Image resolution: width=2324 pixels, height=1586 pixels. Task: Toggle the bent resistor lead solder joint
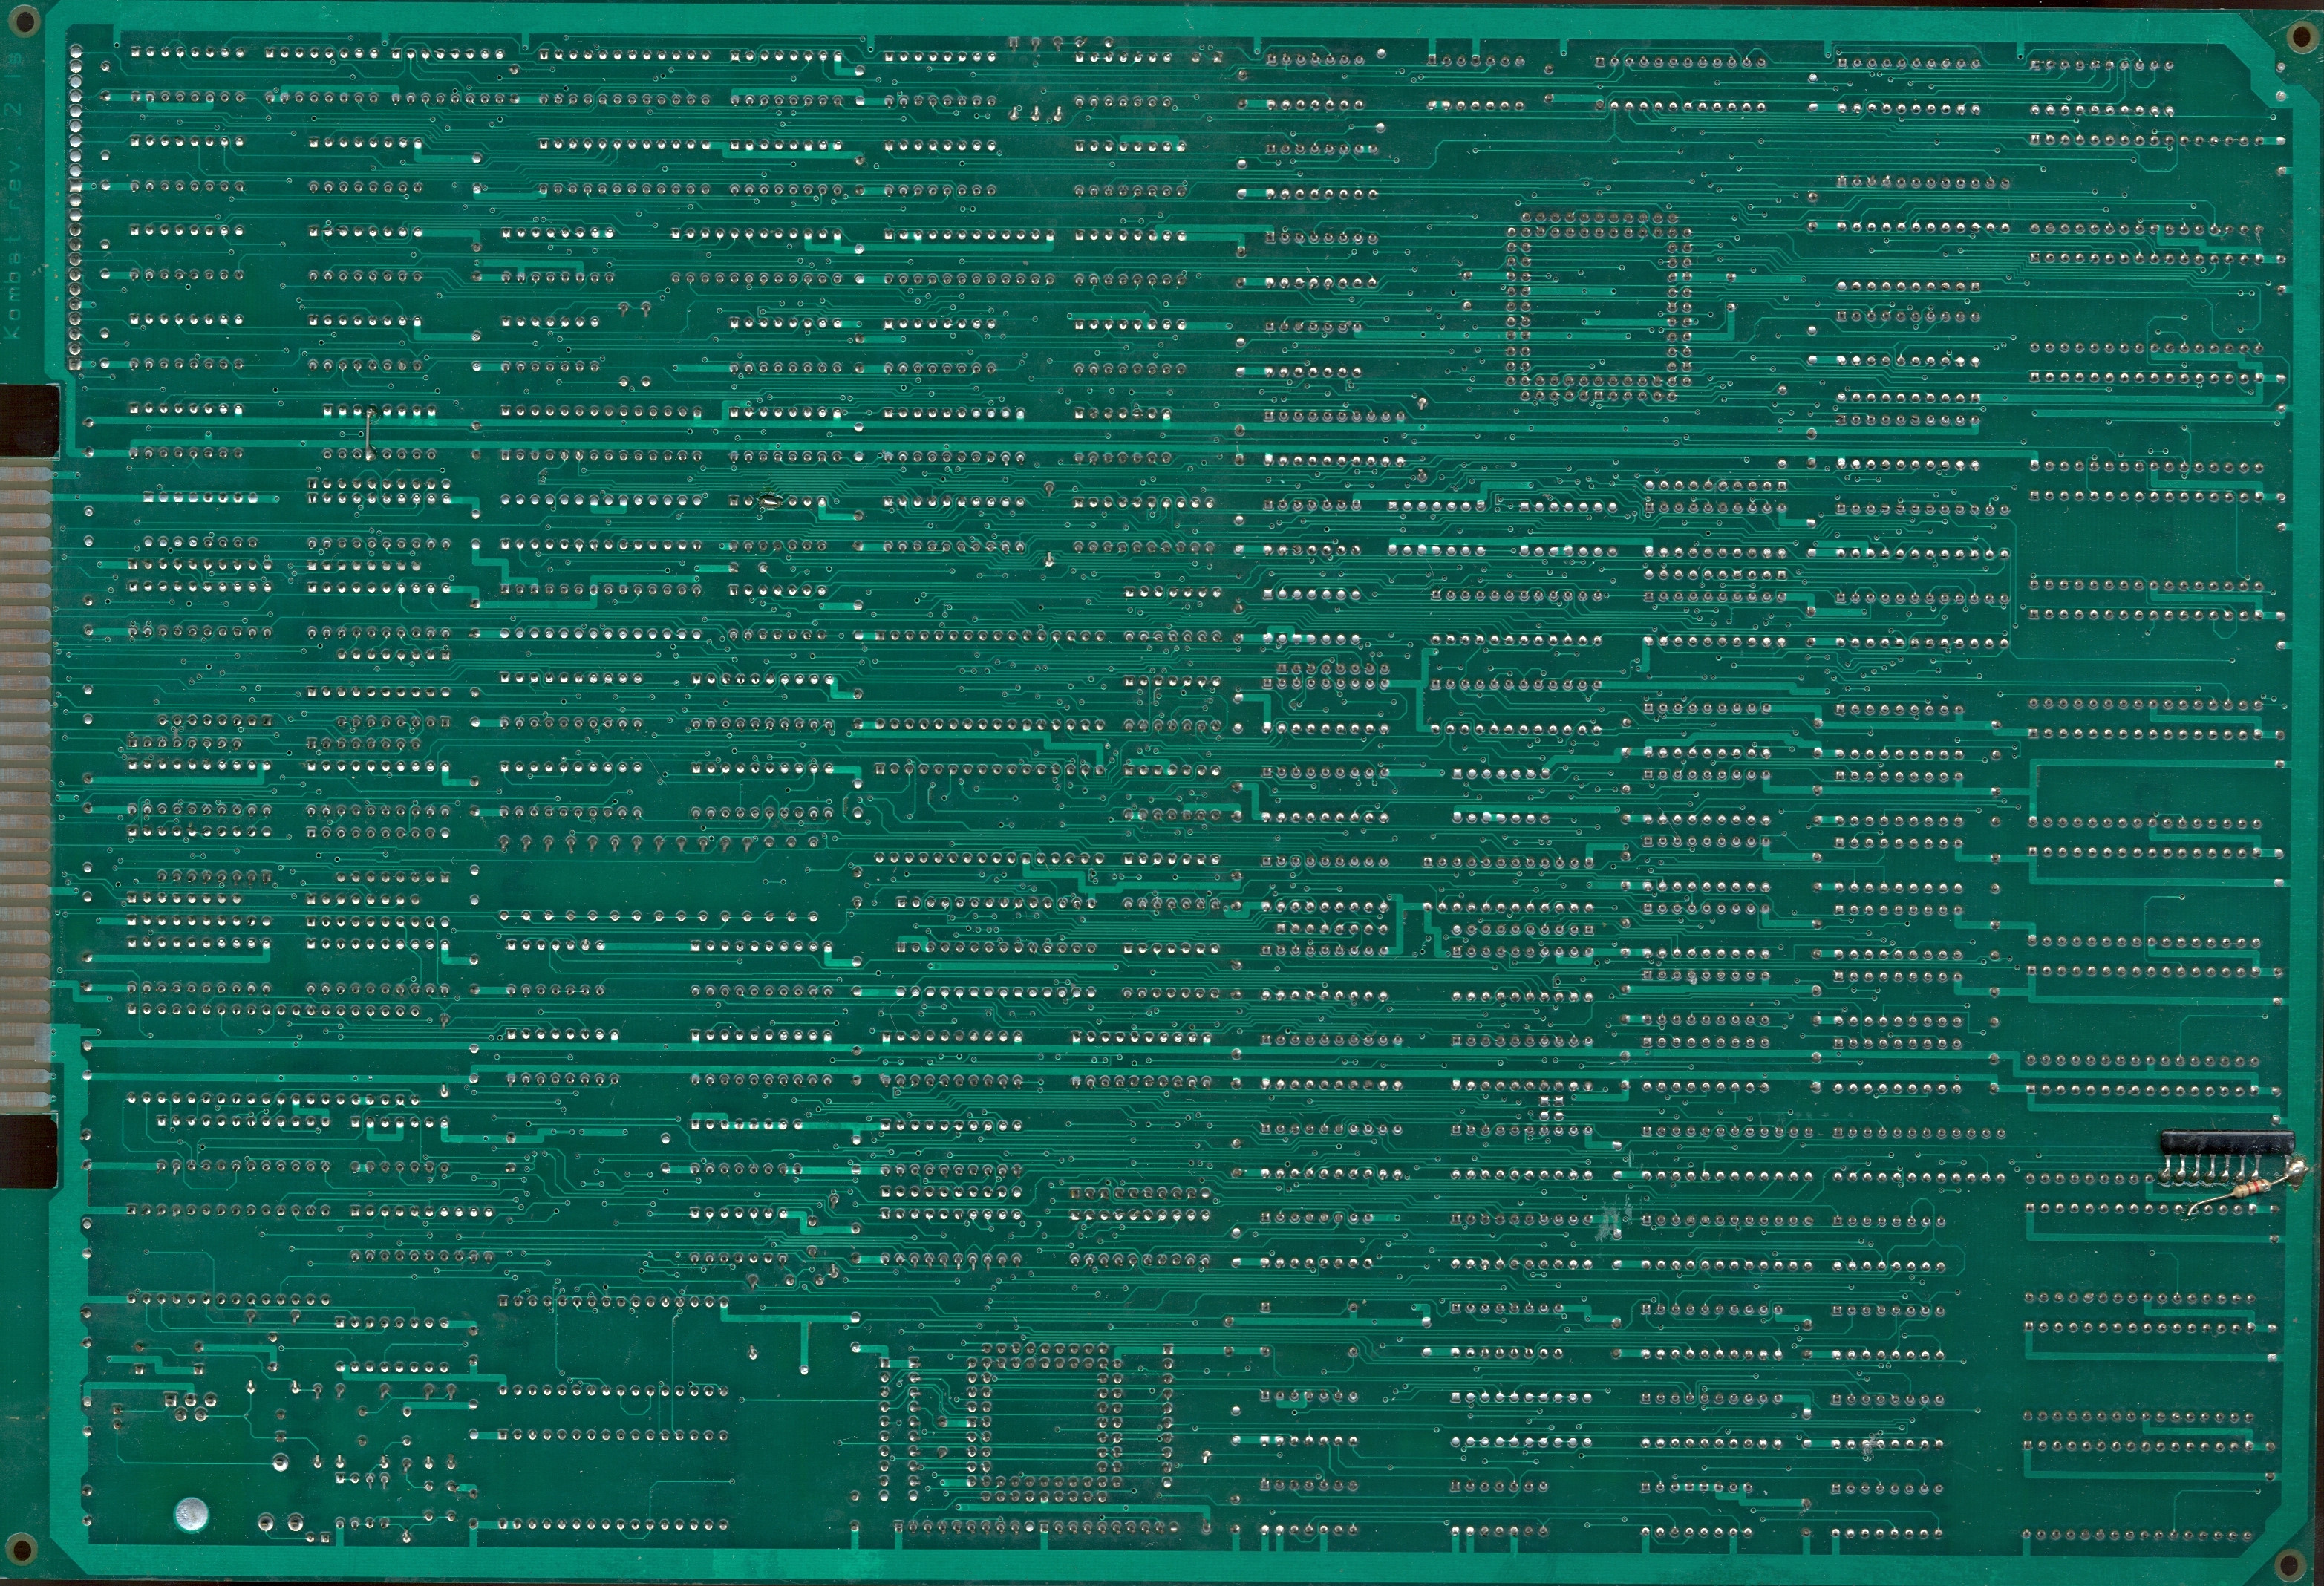(2192, 1214)
